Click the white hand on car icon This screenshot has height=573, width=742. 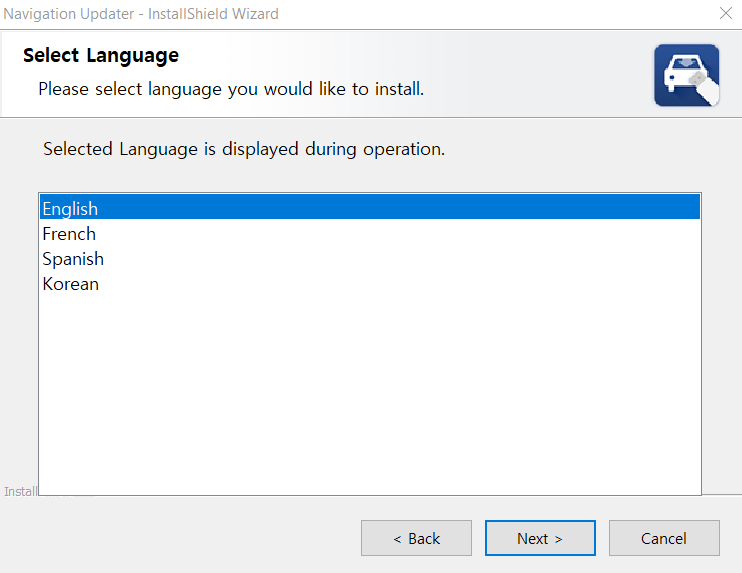pyautogui.click(x=705, y=88)
